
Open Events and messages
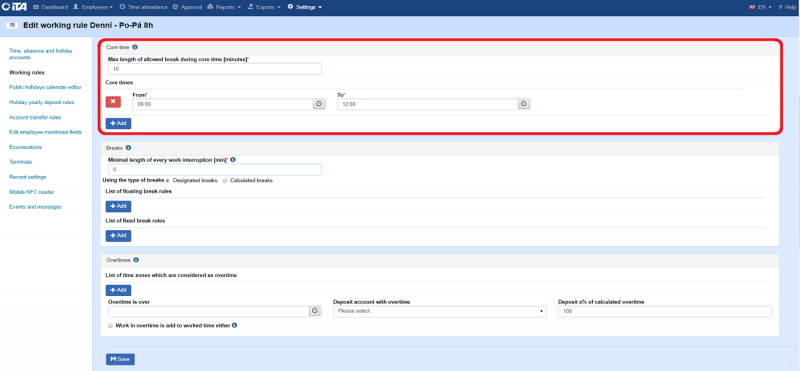pyautogui.click(x=35, y=207)
